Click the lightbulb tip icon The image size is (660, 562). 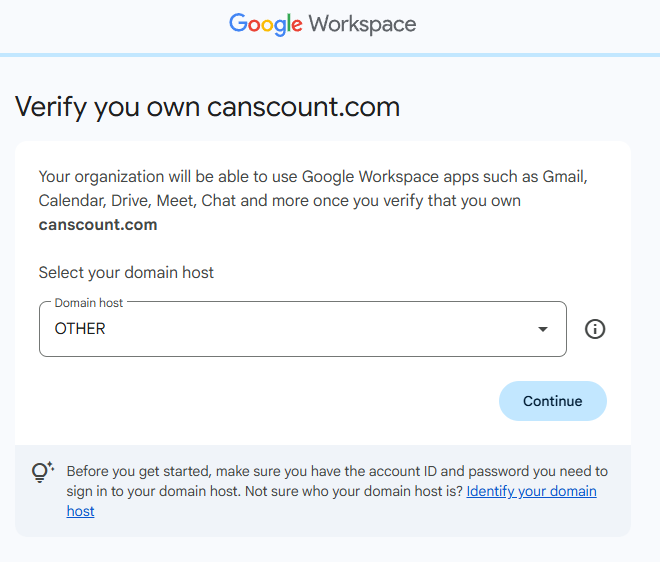pos(43,472)
